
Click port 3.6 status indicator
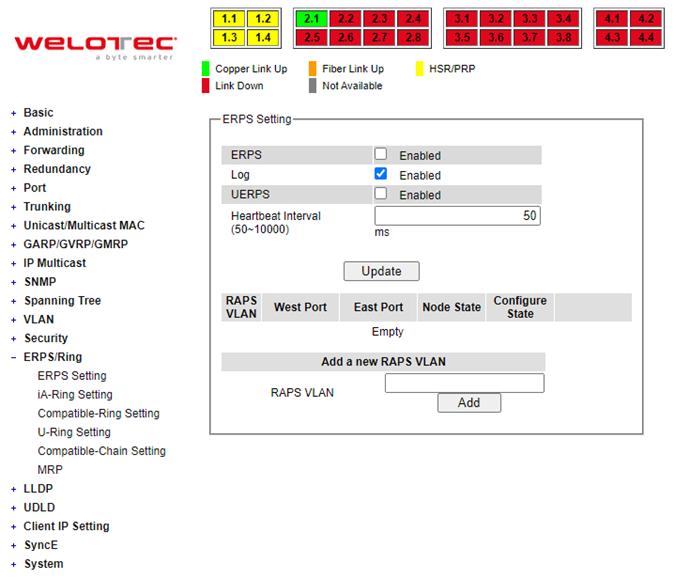[495, 37]
